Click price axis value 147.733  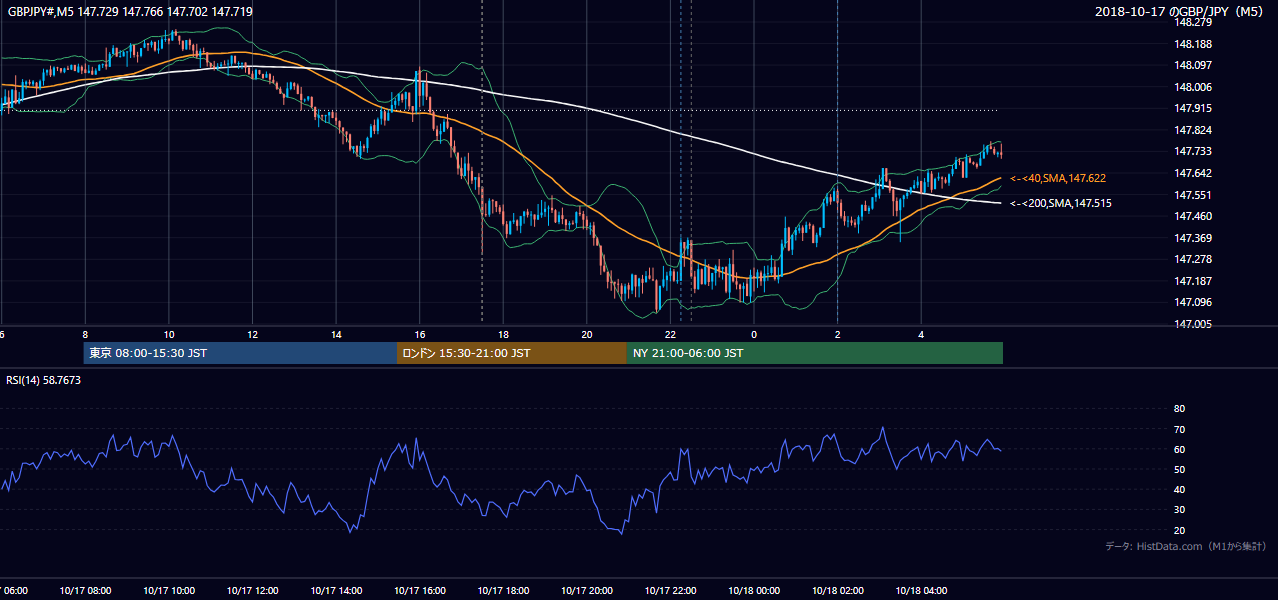[x=1193, y=151]
